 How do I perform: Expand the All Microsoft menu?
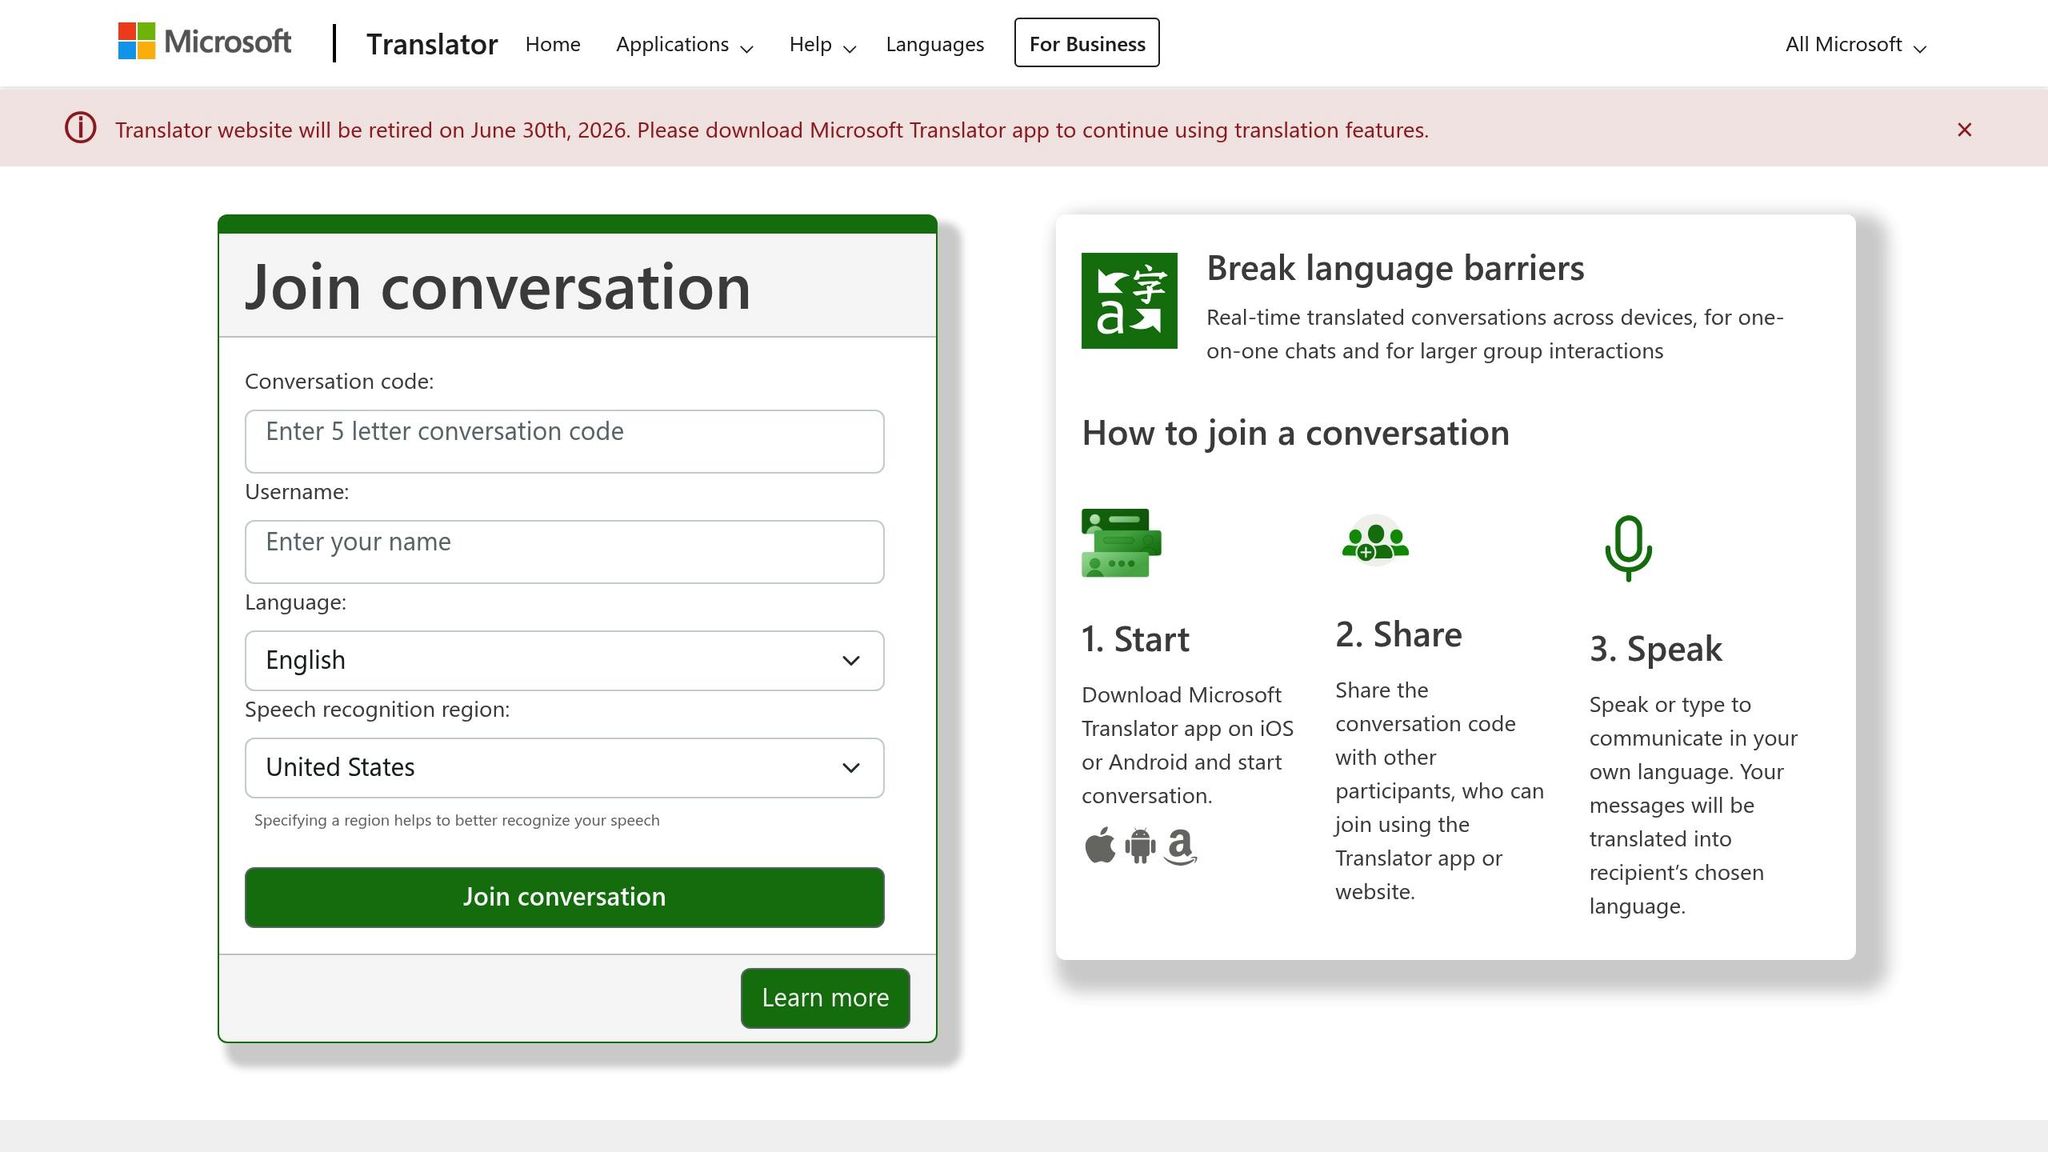[1853, 44]
